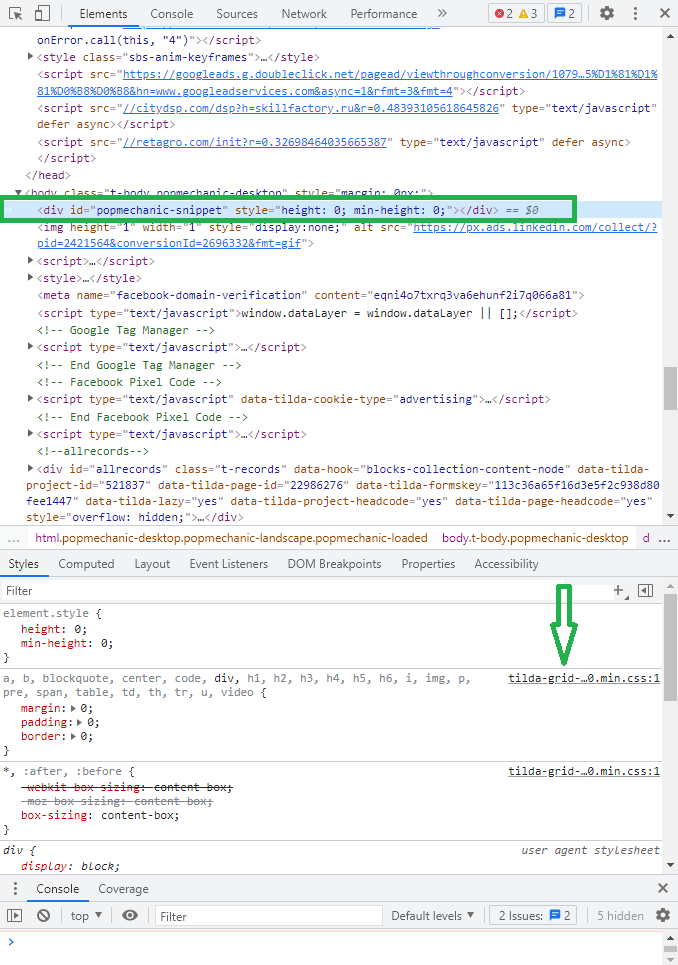
Task: Focus the Styles Filter field
Action: click(x=305, y=591)
